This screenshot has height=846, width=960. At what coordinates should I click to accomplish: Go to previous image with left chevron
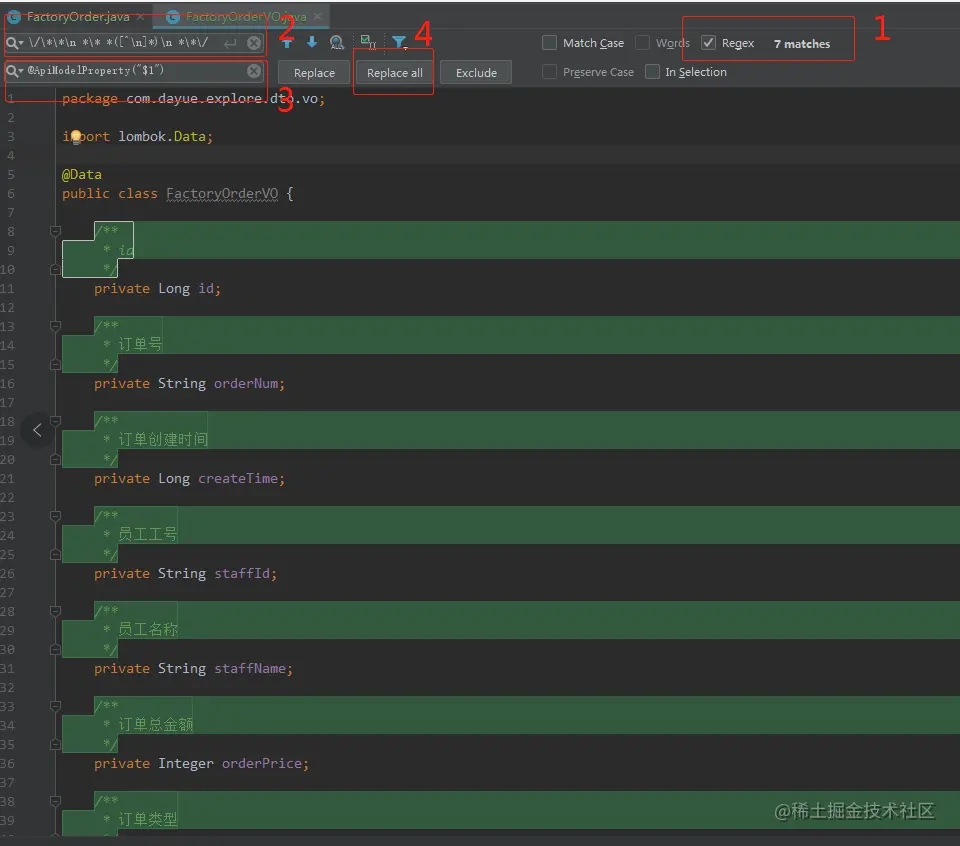37,430
